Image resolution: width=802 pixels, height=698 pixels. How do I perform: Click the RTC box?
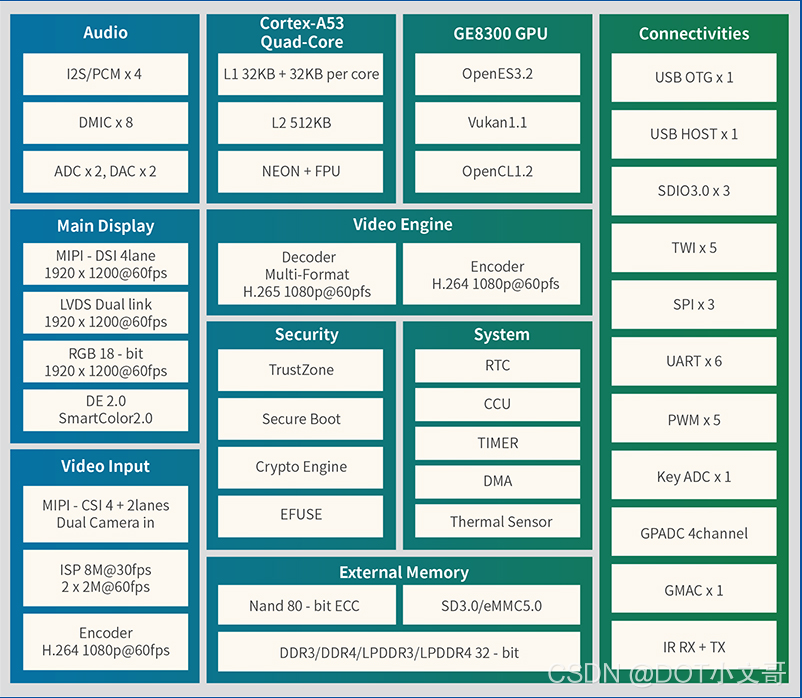(497, 366)
